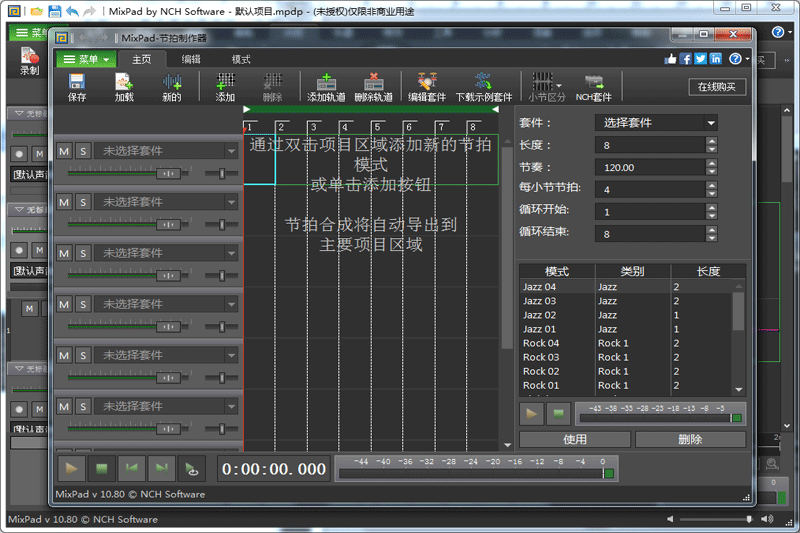
Task: Click the save icon in MixPad title bar
Action: pos(54,11)
